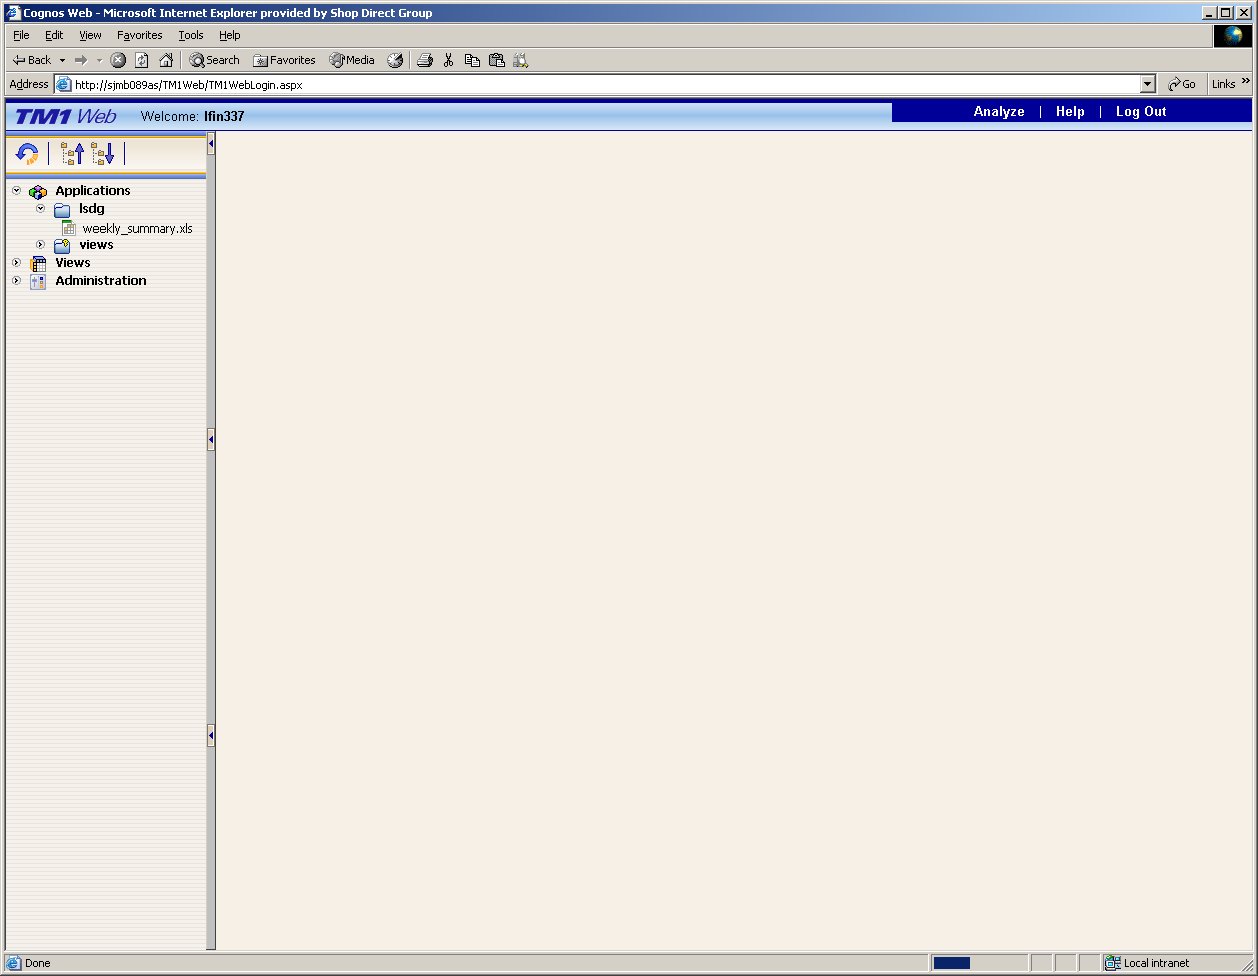Expand the Administration tree node
Screen dimensions: 1258x976
coord(15,281)
